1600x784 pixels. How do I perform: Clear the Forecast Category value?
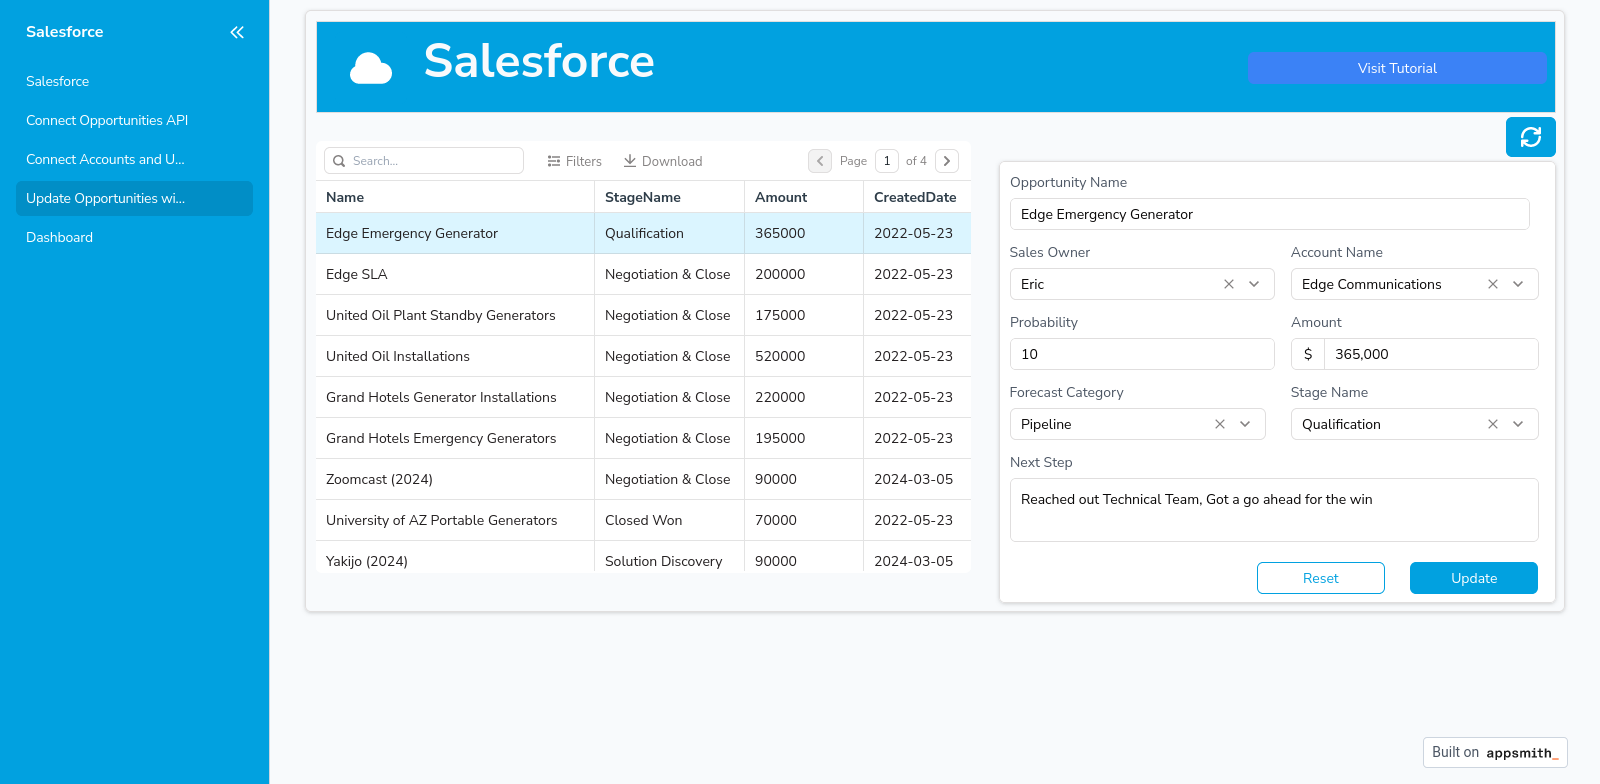(x=1219, y=424)
